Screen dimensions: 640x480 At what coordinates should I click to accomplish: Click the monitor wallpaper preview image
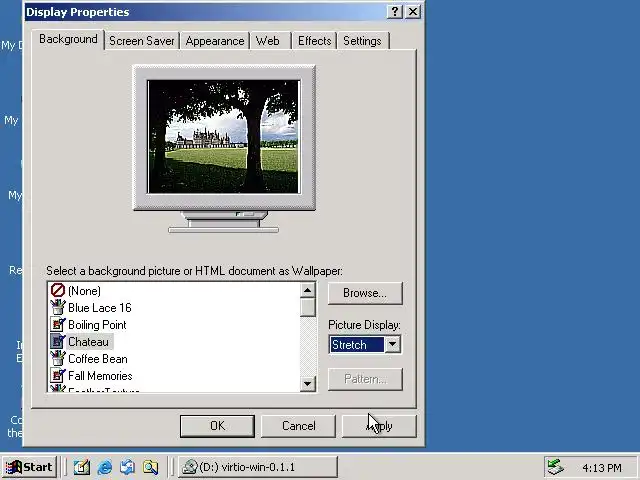(x=224, y=136)
